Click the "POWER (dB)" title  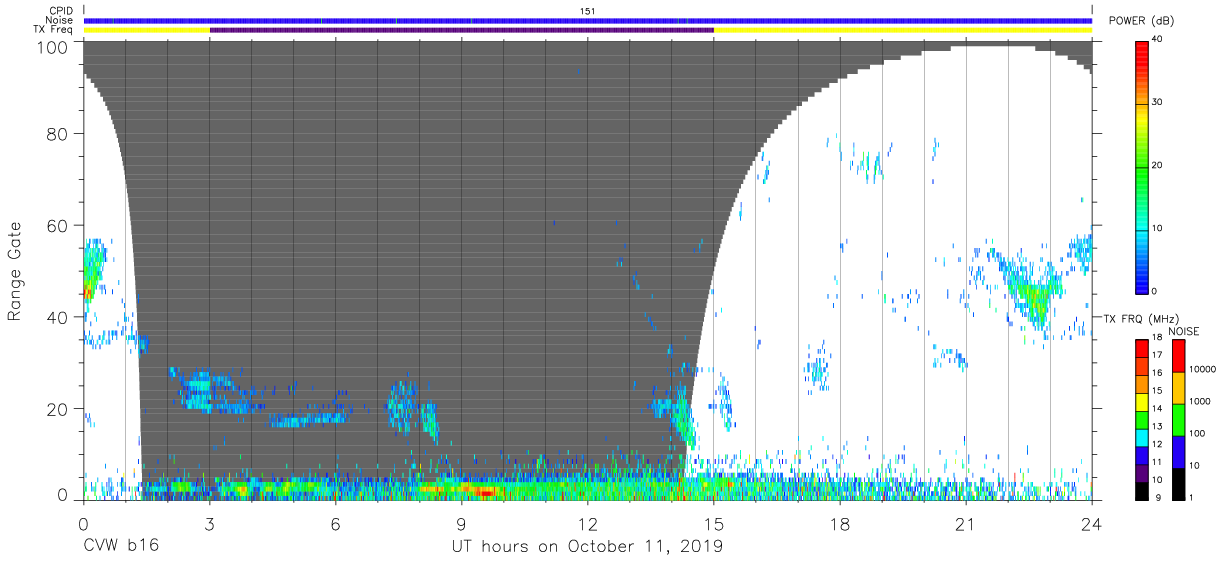tap(1139, 22)
